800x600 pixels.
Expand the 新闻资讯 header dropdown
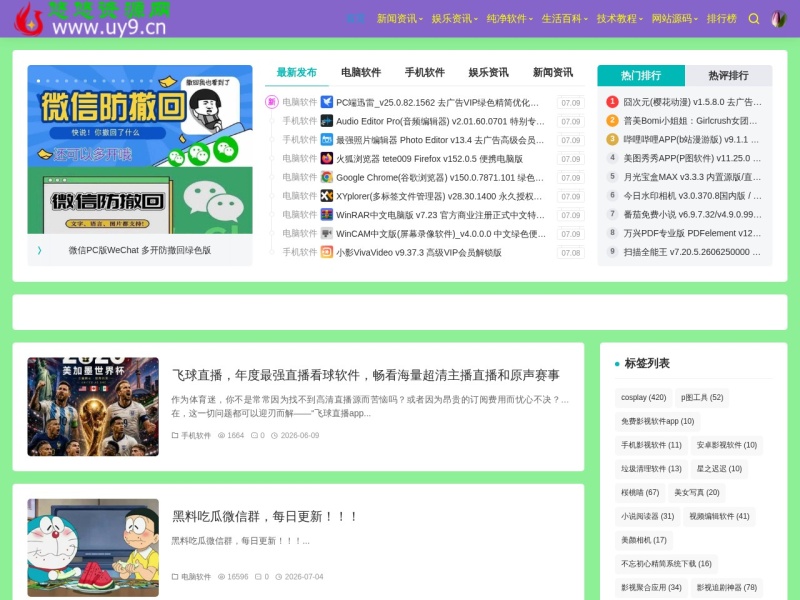click(x=399, y=19)
